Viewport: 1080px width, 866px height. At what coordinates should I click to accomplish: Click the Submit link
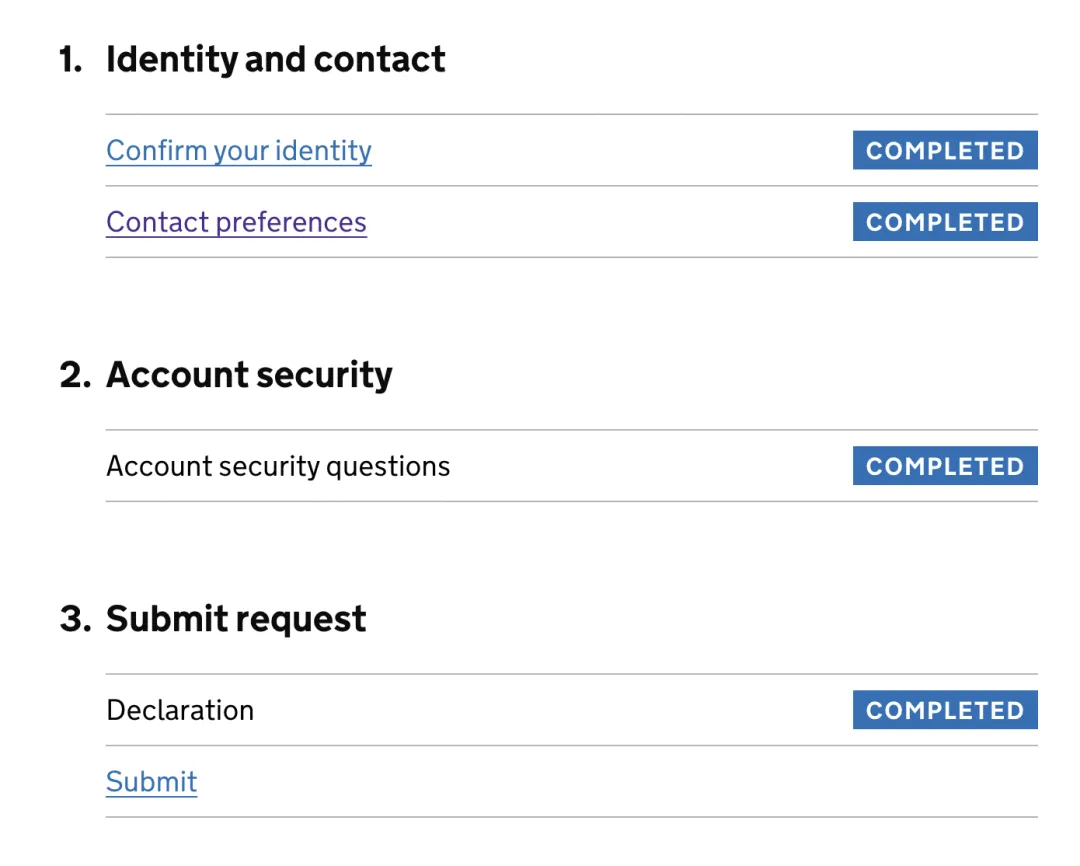pos(151,782)
